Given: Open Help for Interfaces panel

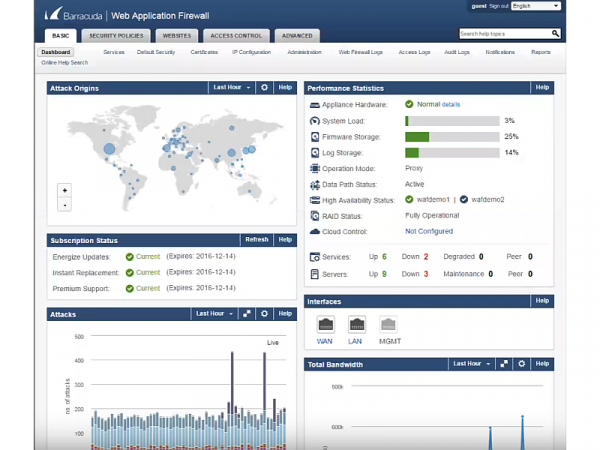Looking at the screenshot, I should tap(542, 301).
